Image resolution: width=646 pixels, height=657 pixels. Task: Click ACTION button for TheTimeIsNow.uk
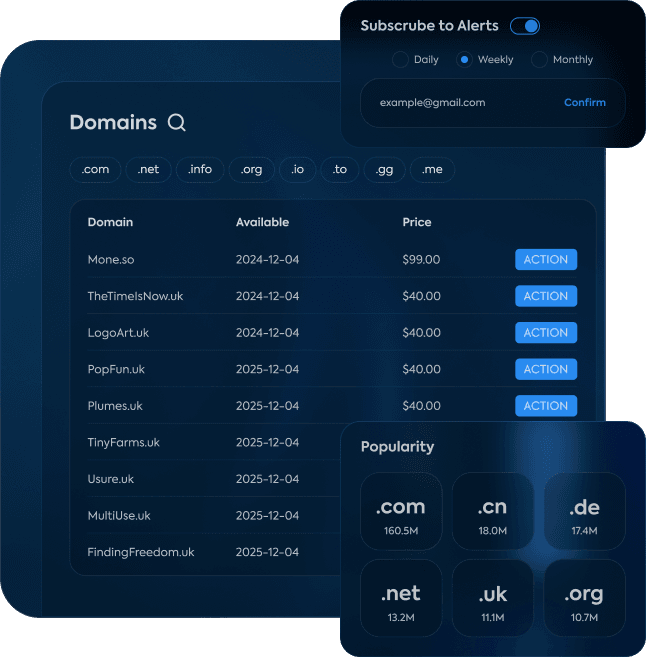[546, 296]
